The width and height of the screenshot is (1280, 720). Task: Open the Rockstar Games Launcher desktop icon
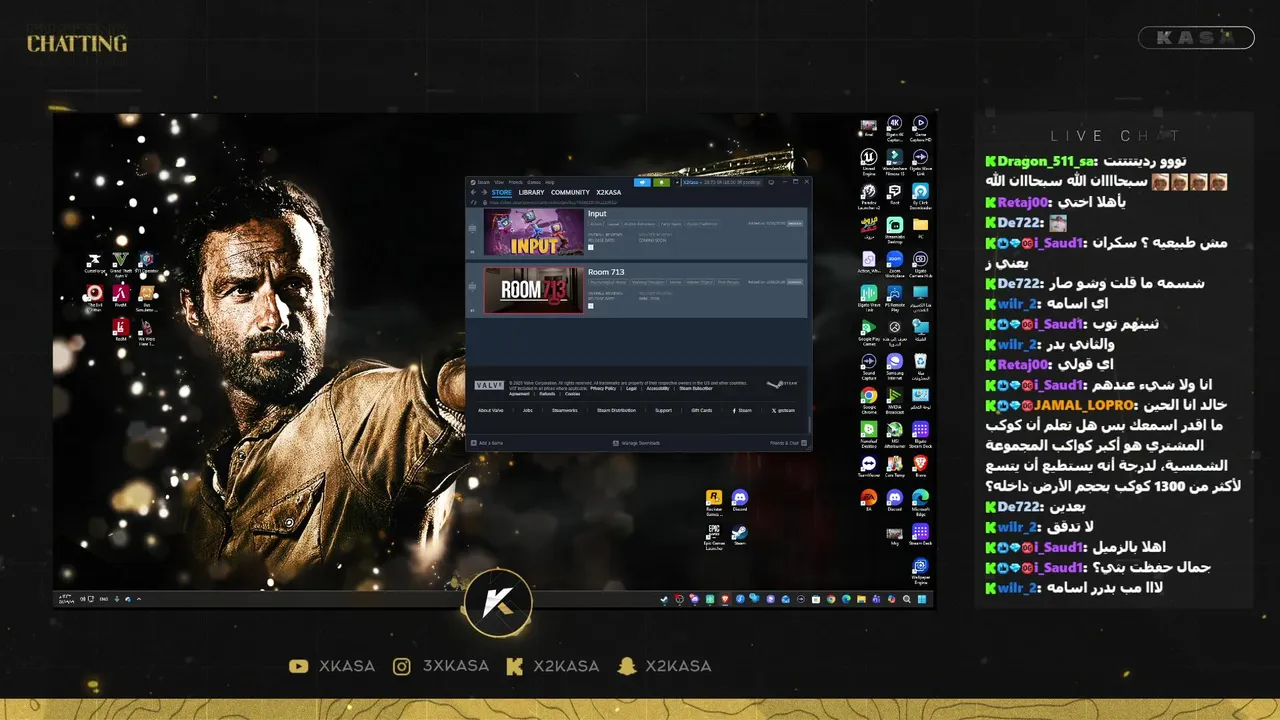(714, 497)
